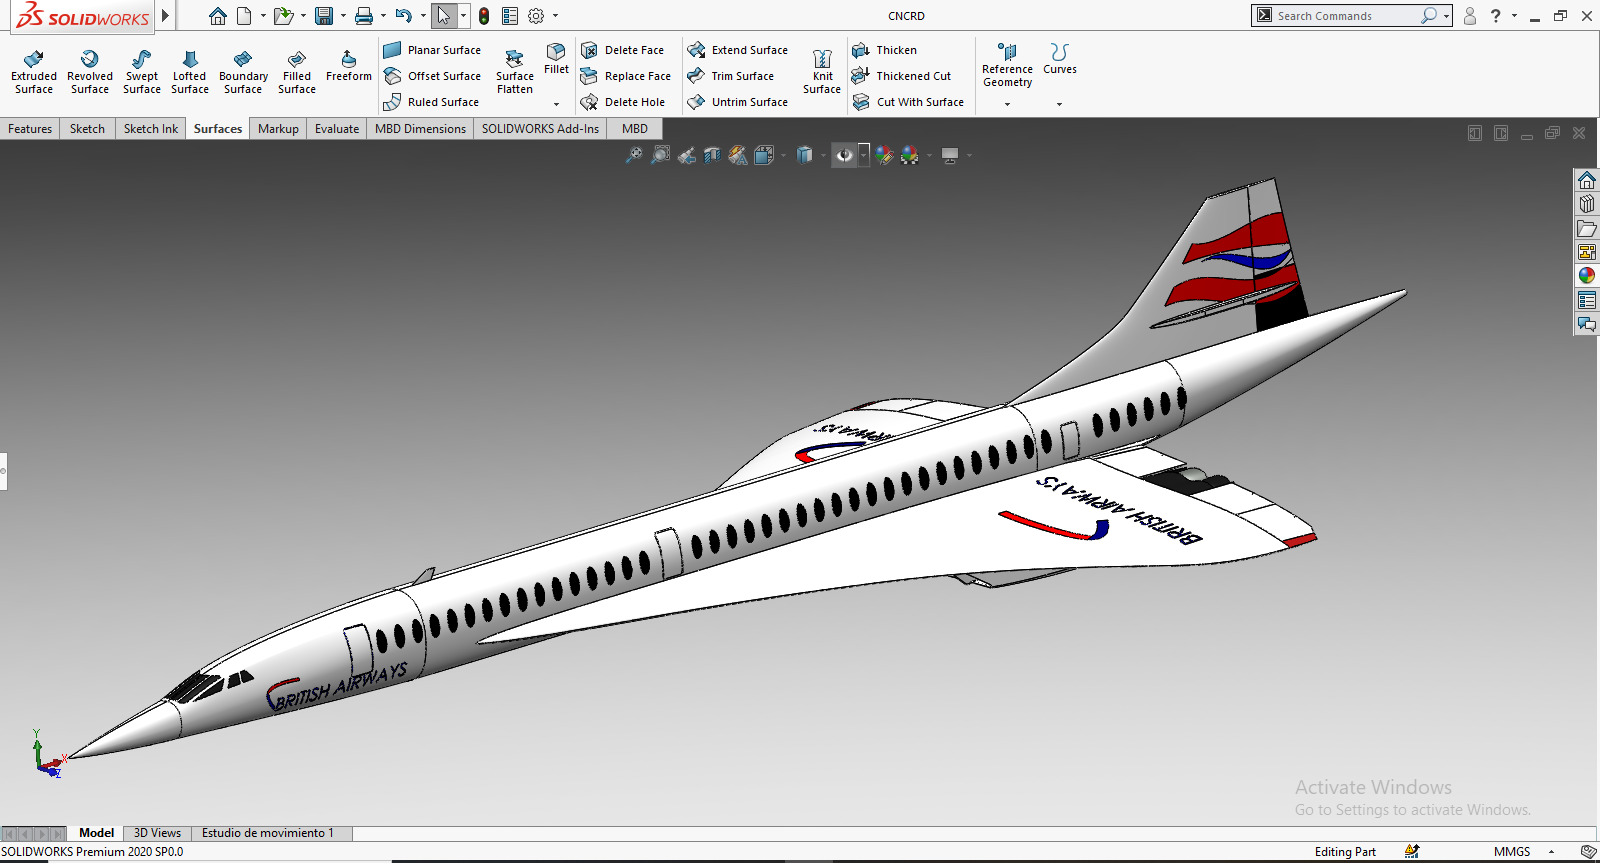Select the Fillet tool
Screen dimensions: 1600x863
557,60
